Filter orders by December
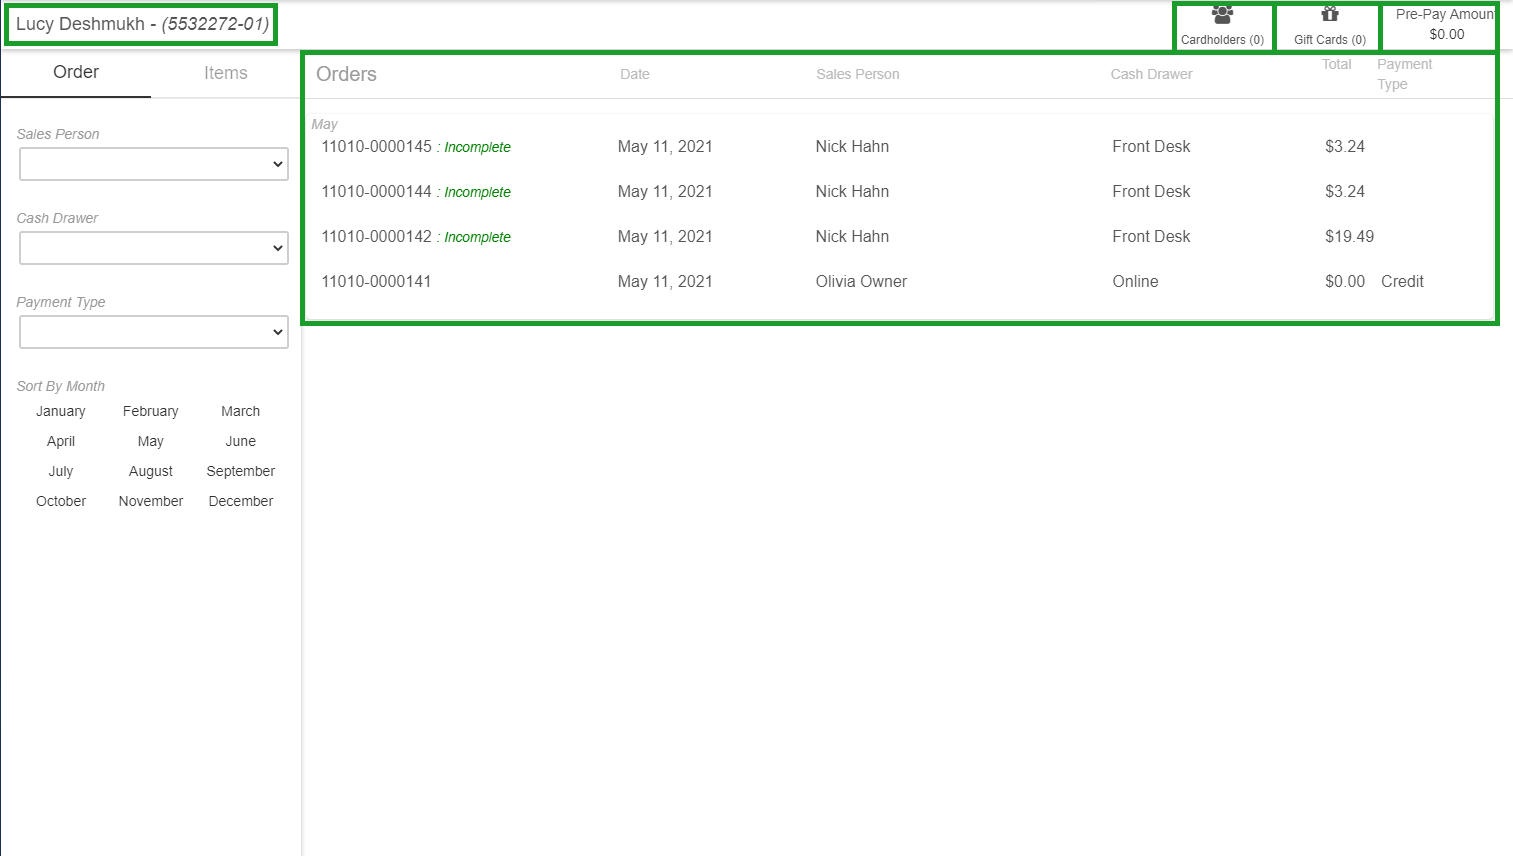 [241, 501]
